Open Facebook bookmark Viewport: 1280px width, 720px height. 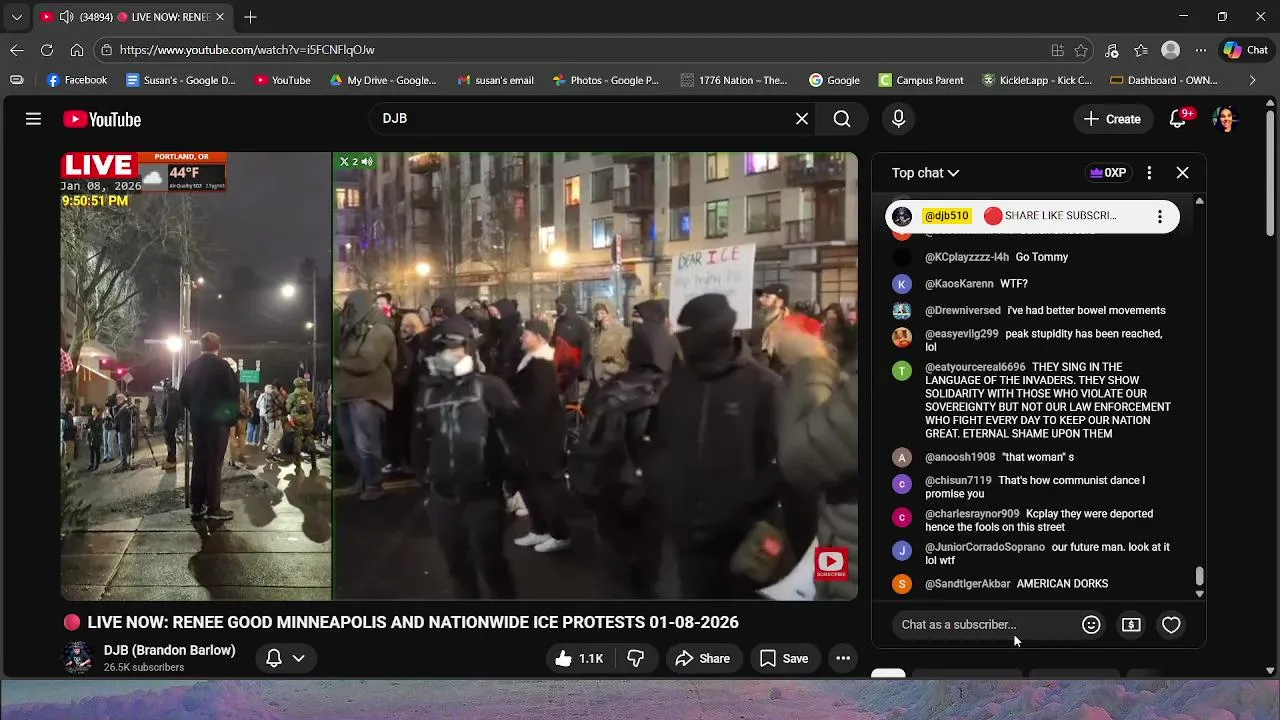pos(77,80)
